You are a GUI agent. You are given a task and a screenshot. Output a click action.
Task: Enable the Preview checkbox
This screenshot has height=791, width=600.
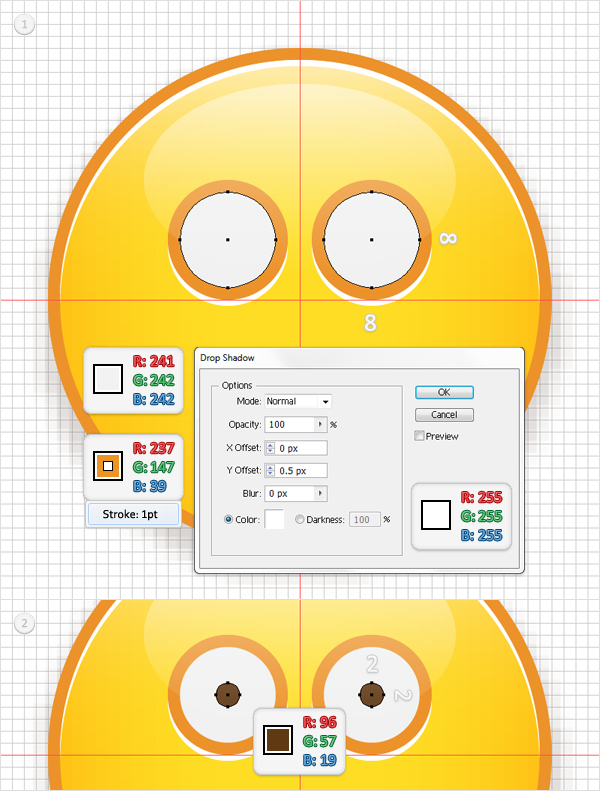click(x=419, y=436)
